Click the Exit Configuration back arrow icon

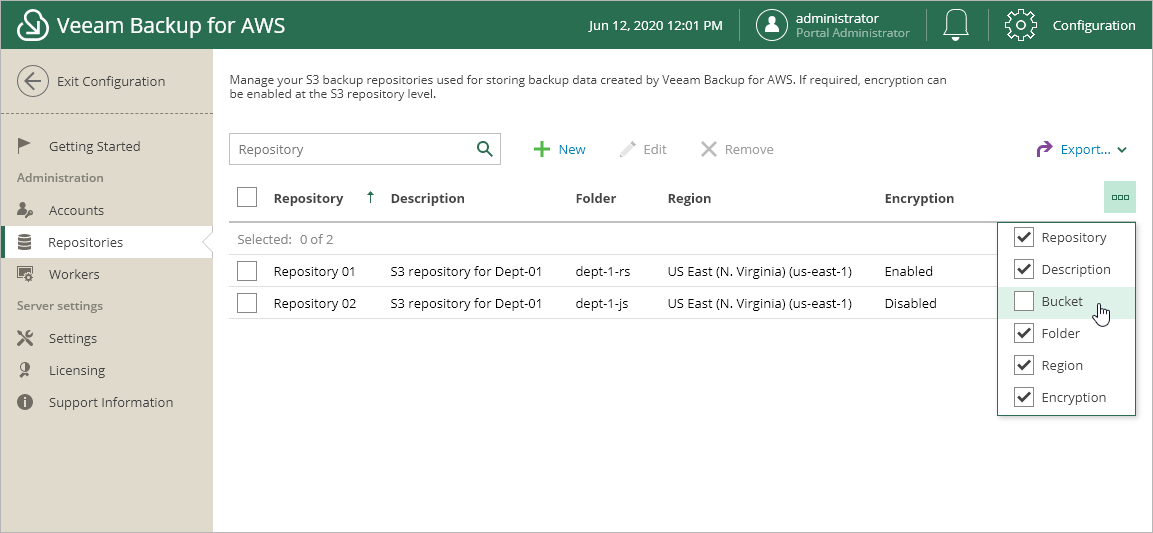32,82
